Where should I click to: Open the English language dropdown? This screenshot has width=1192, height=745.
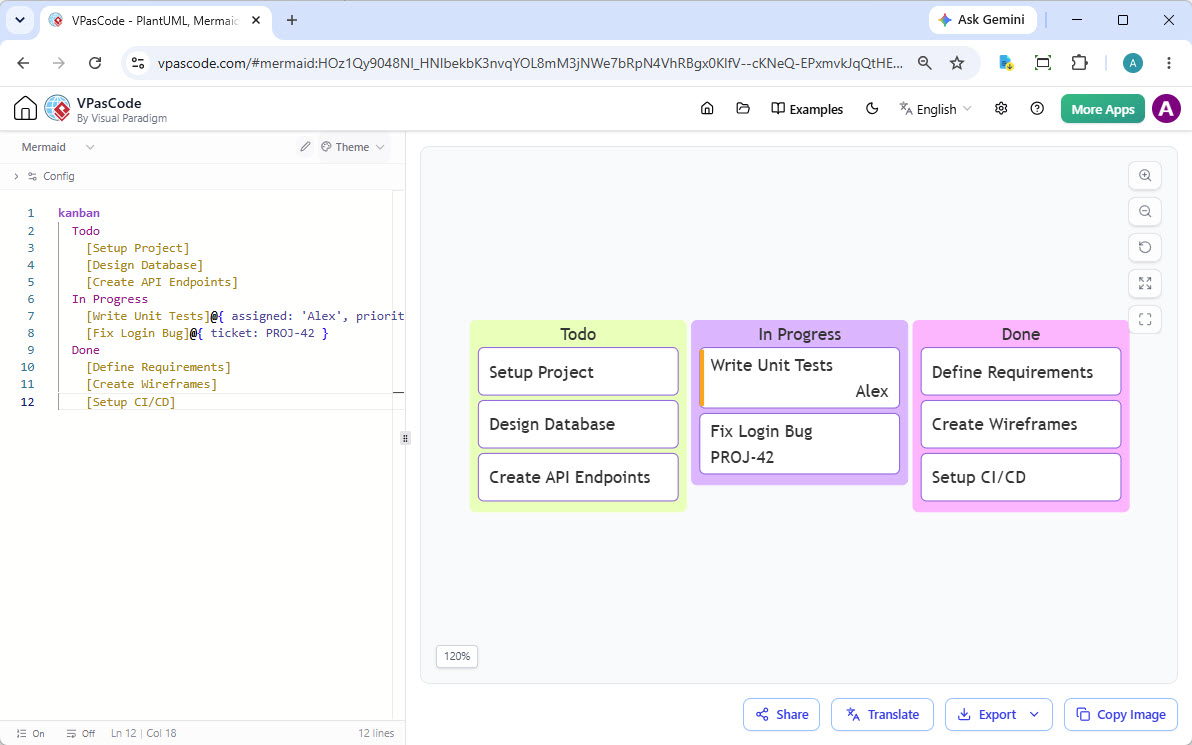pyautogui.click(x=936, y=109)
